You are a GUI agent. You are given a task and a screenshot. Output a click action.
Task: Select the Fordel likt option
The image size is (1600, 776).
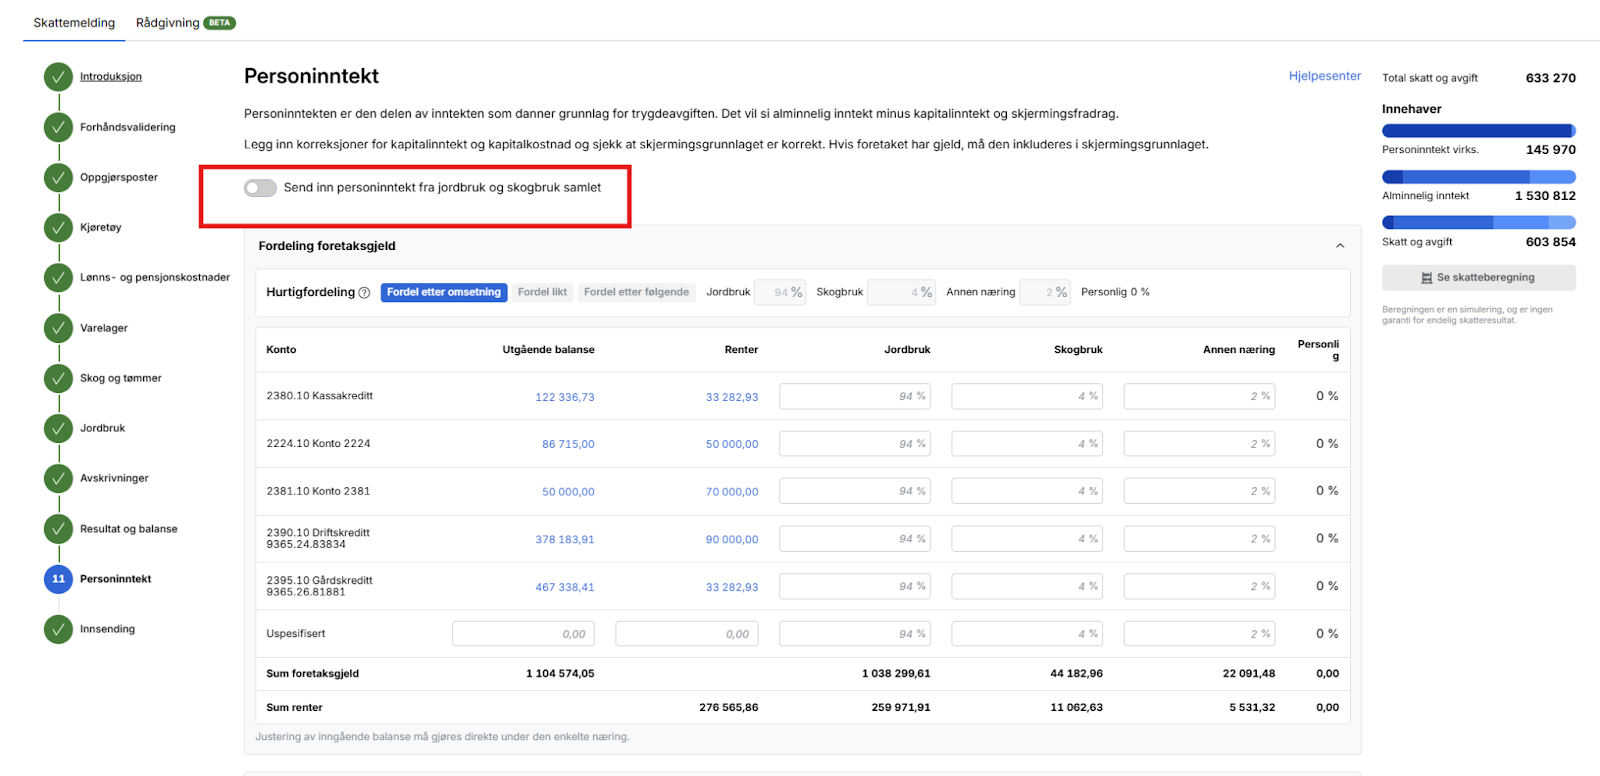pyautogui.click(x=543, y=292)
